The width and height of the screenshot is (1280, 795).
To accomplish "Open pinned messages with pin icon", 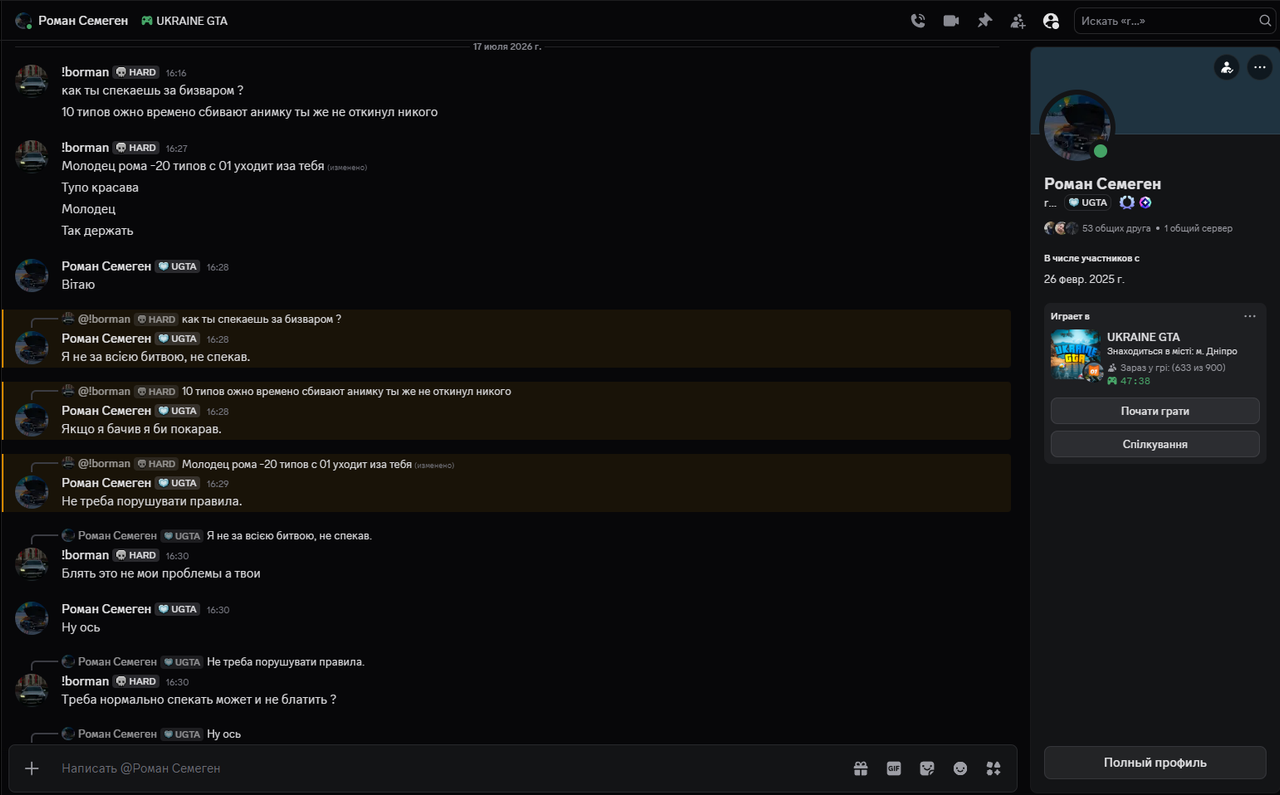I will click(984, 20).
